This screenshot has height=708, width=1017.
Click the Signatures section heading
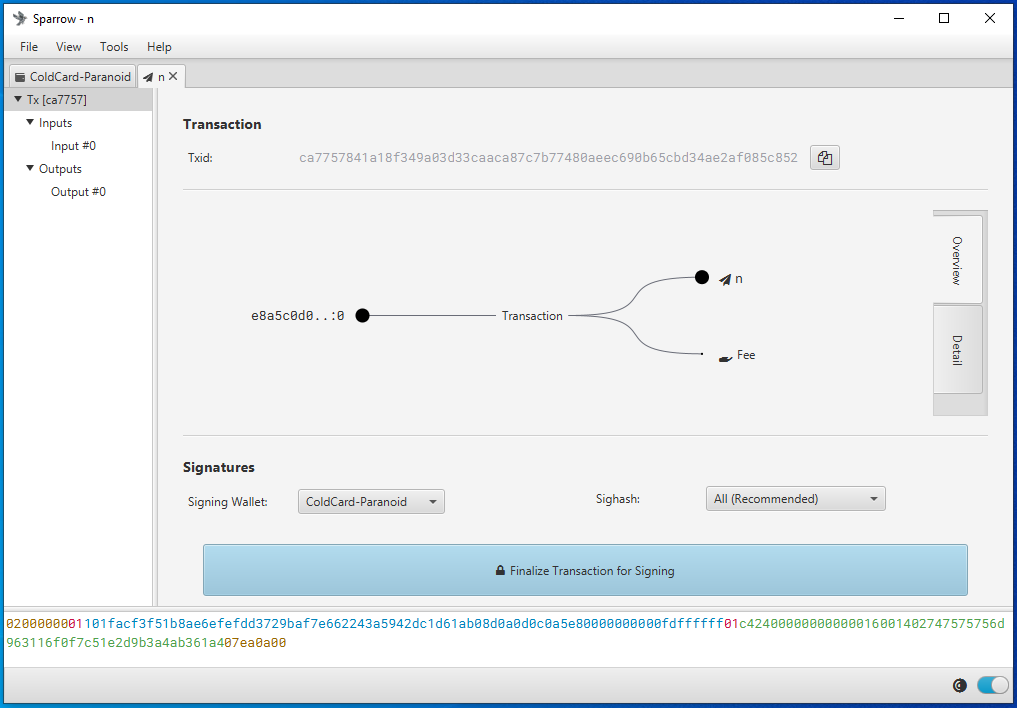click(x=219, y=467)
